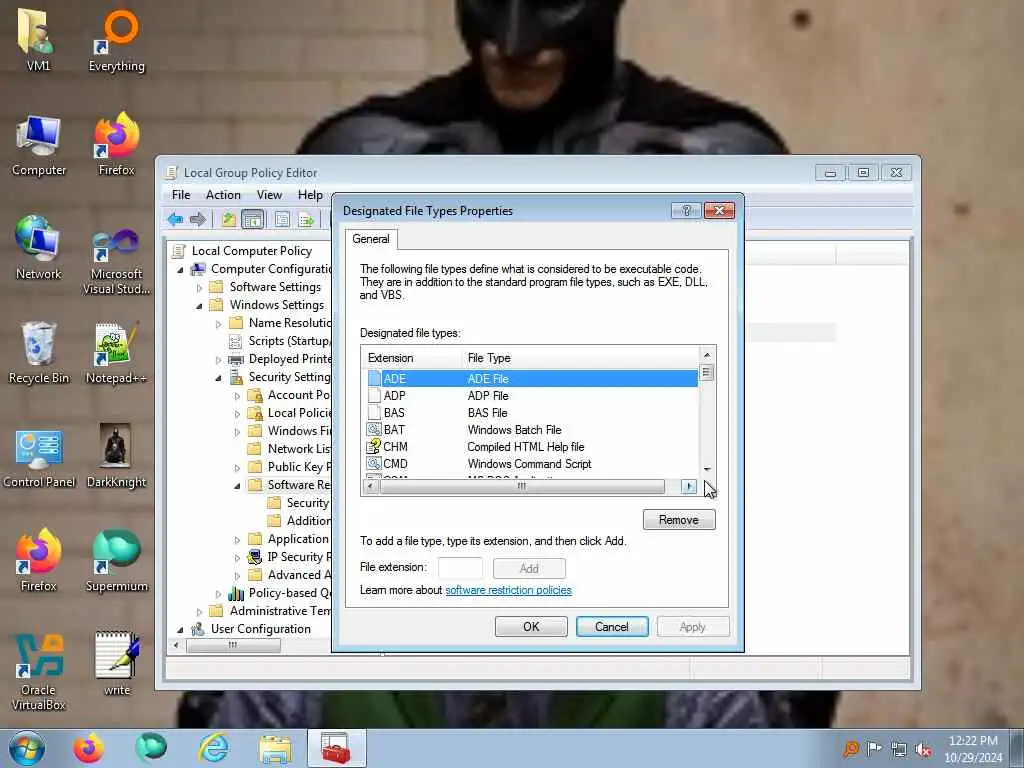This screenshot has width=1024, height=768.
Task: Select the BAT Windows Batch File row
Action: [x=532, y=430]
